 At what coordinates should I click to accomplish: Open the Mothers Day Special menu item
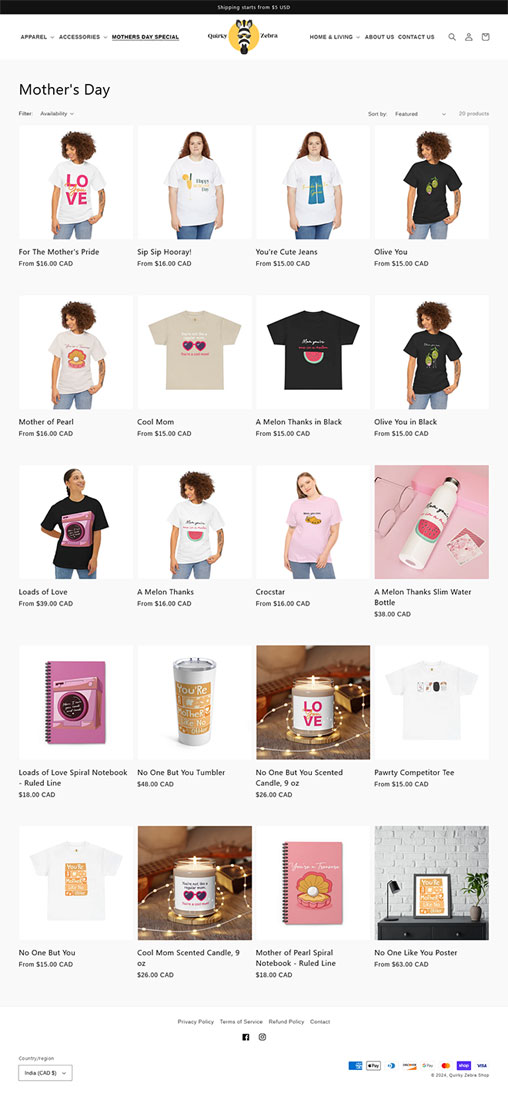click(146, 37)
